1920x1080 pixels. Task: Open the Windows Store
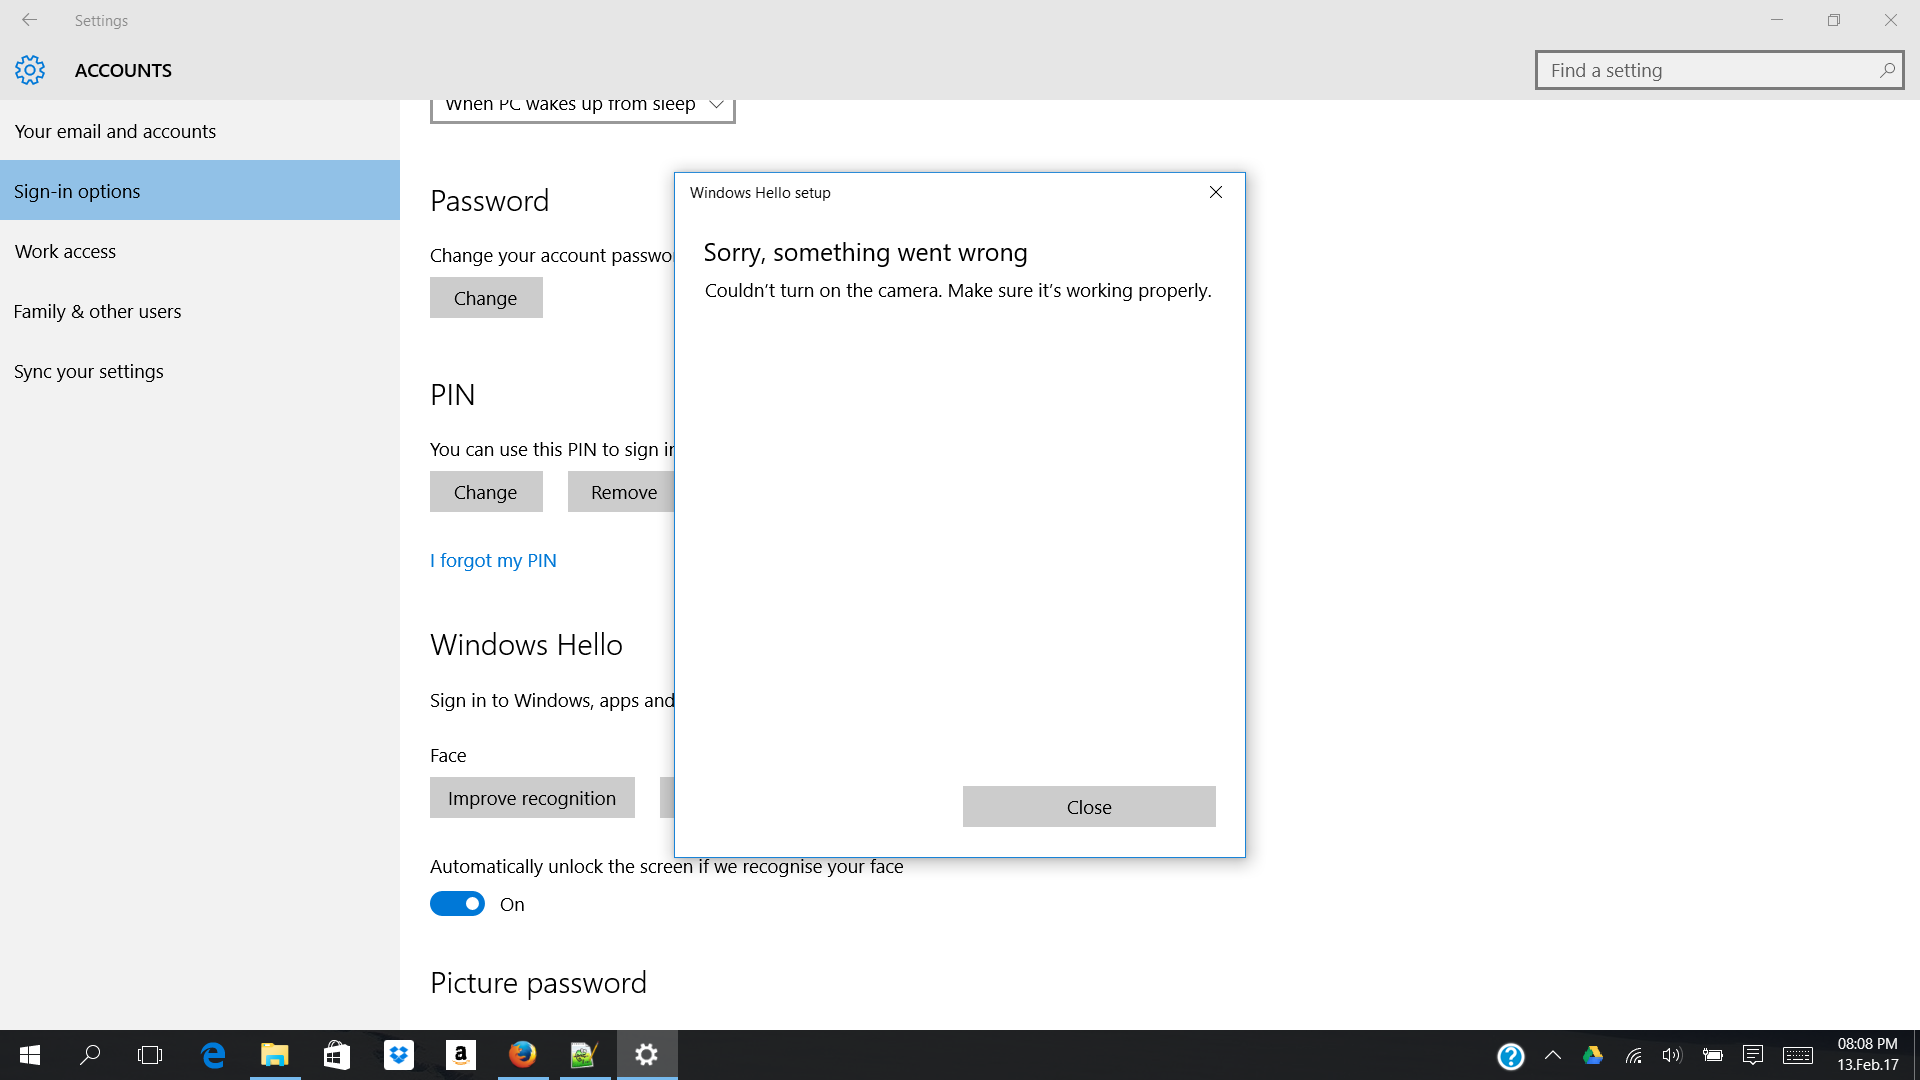(x=336, y=1055)
